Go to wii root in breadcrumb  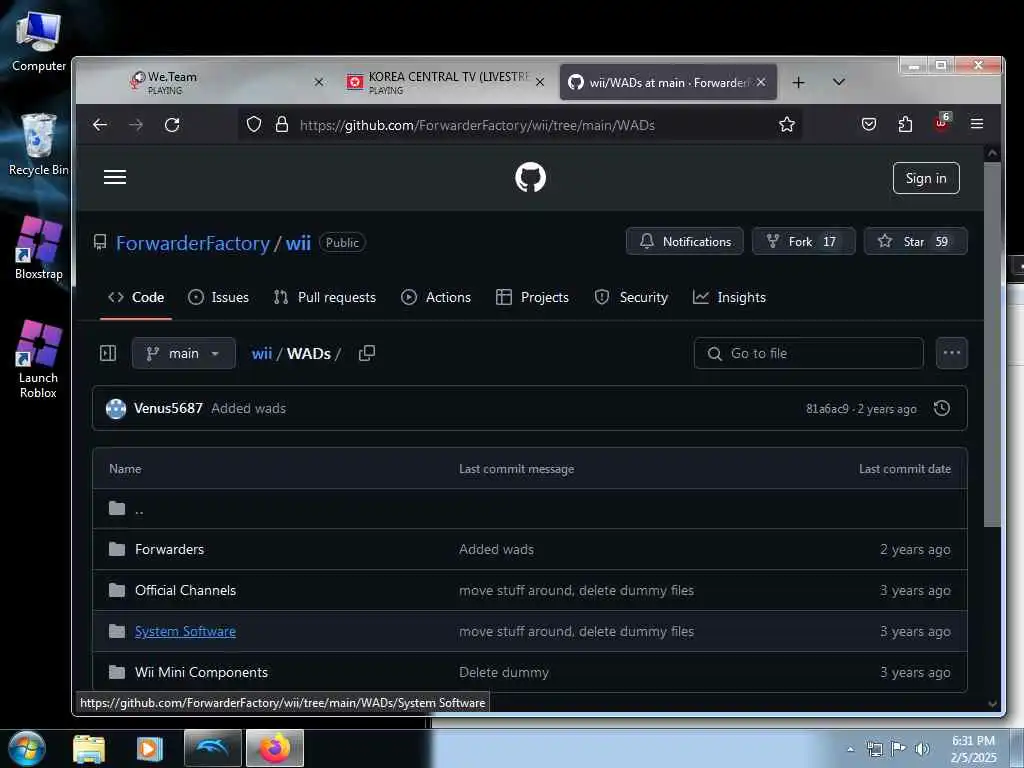point(262,353)
